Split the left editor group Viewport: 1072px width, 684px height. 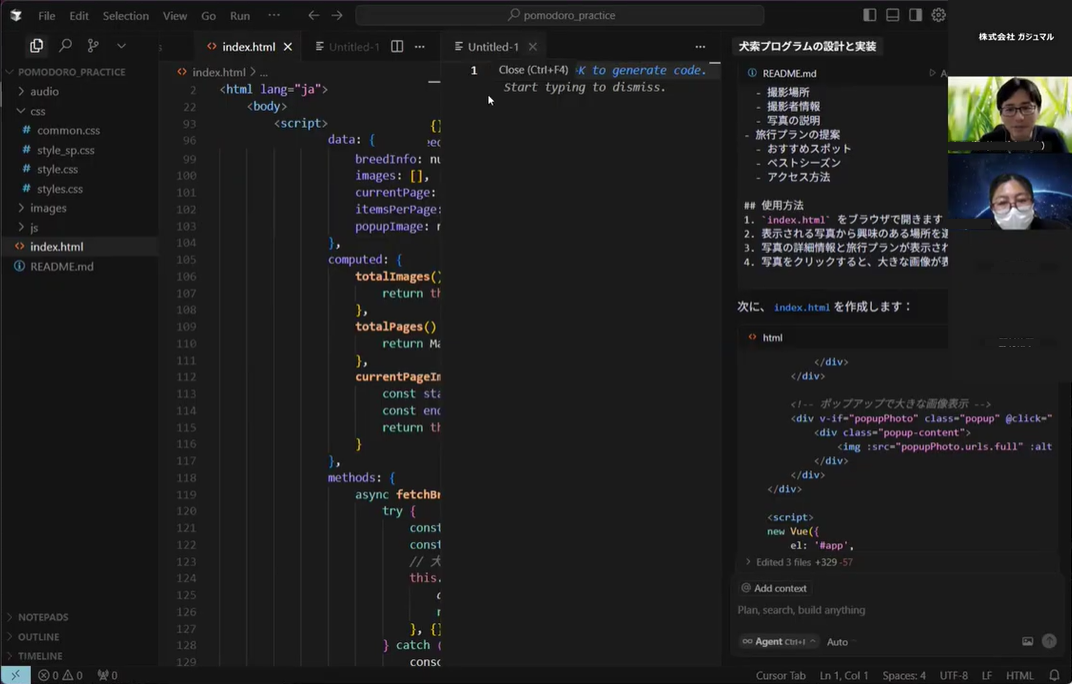pos(397,47)
